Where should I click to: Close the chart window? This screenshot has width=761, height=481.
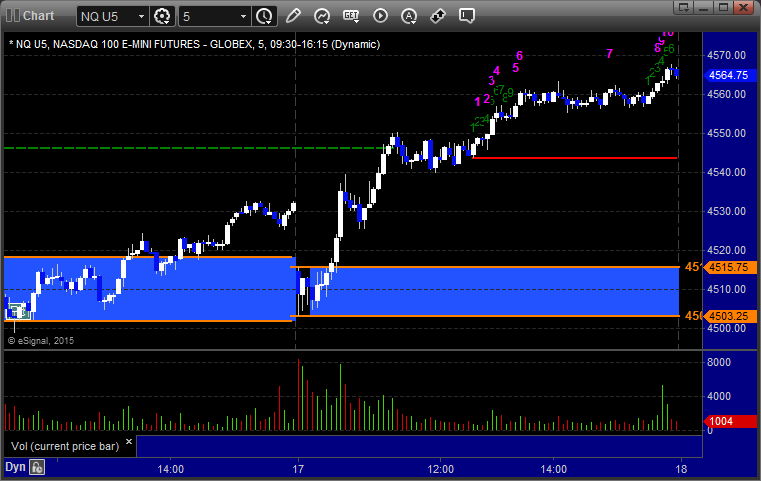coord(744,7)
